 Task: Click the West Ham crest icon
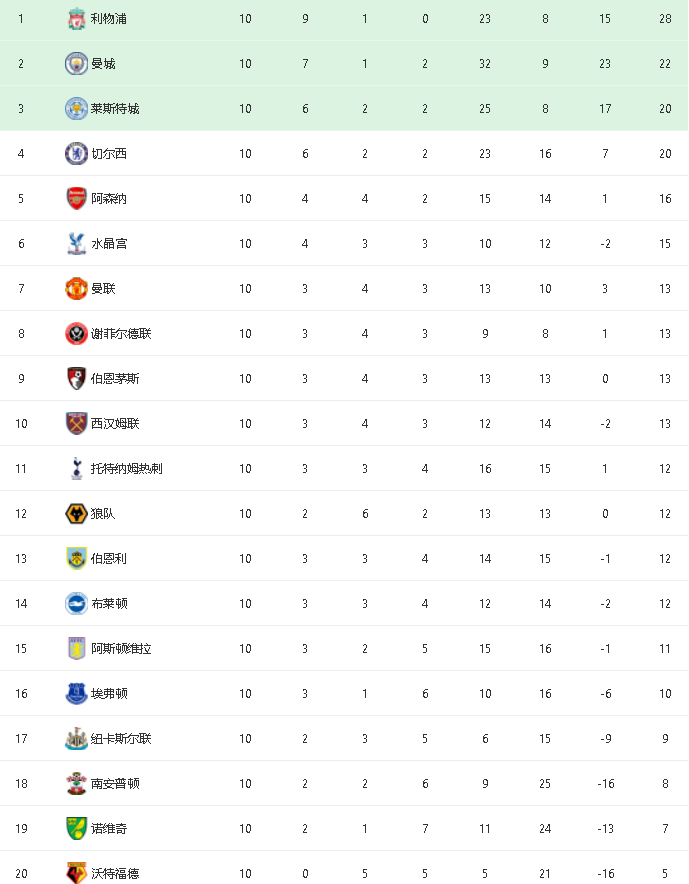coord(76,423)
